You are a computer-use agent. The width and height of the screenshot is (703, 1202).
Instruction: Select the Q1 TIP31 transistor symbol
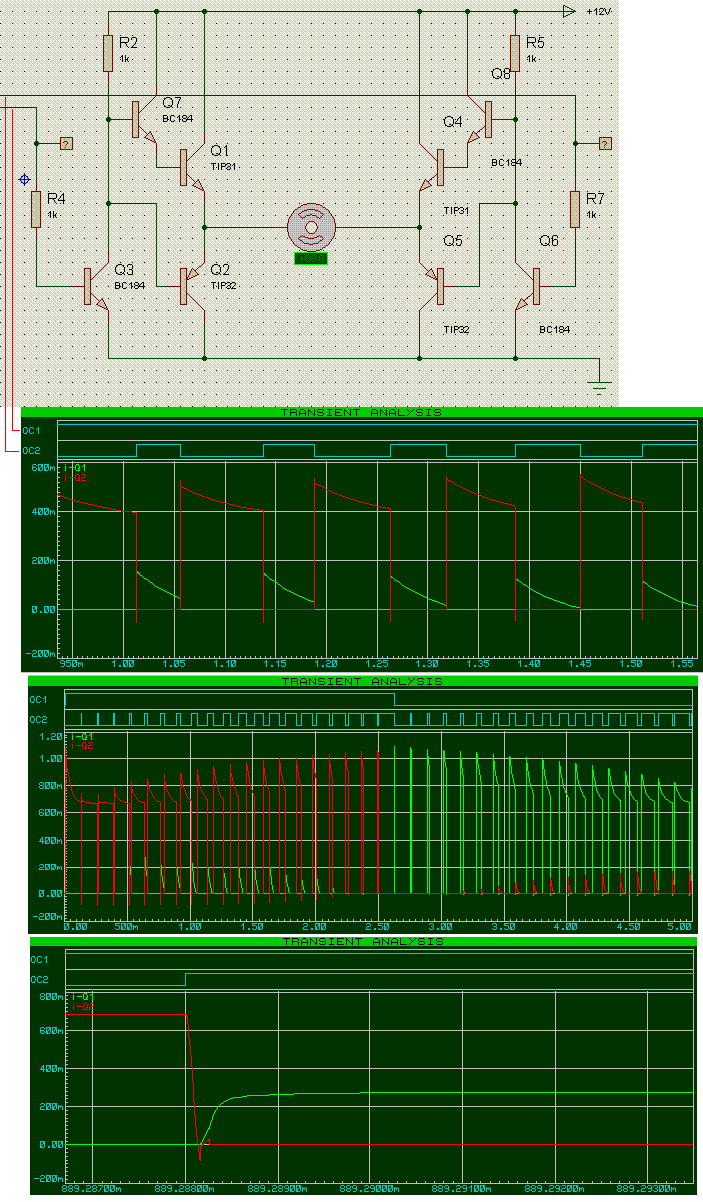pos(193,167)
